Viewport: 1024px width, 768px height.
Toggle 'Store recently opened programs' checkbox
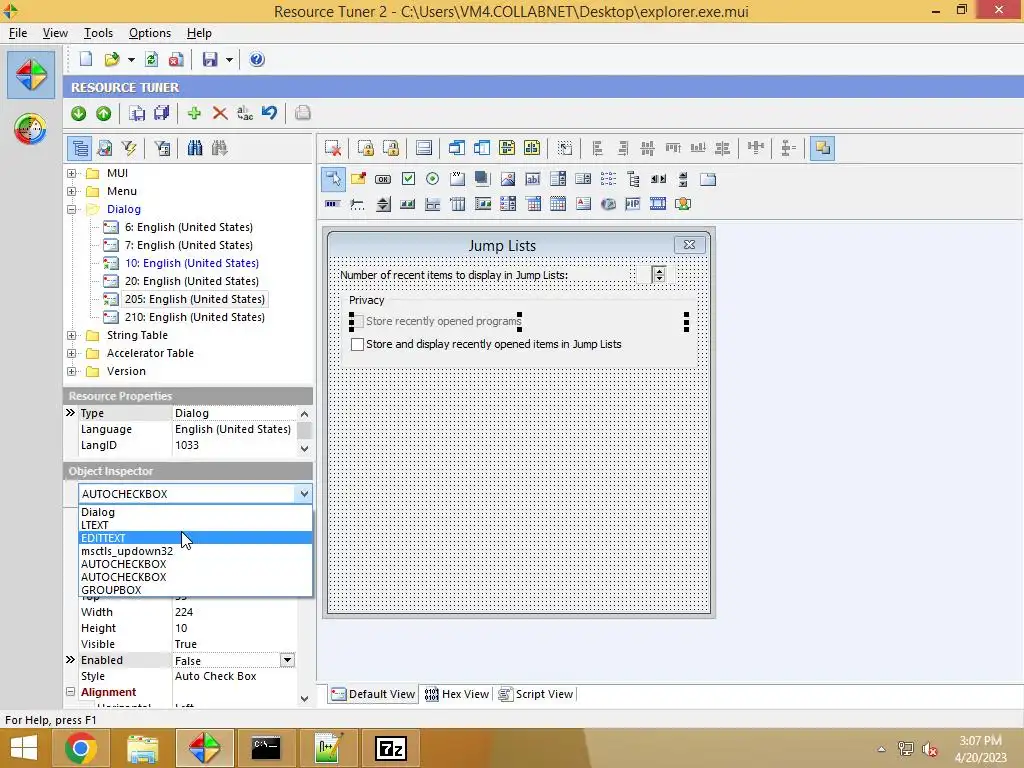click(357, 321)
